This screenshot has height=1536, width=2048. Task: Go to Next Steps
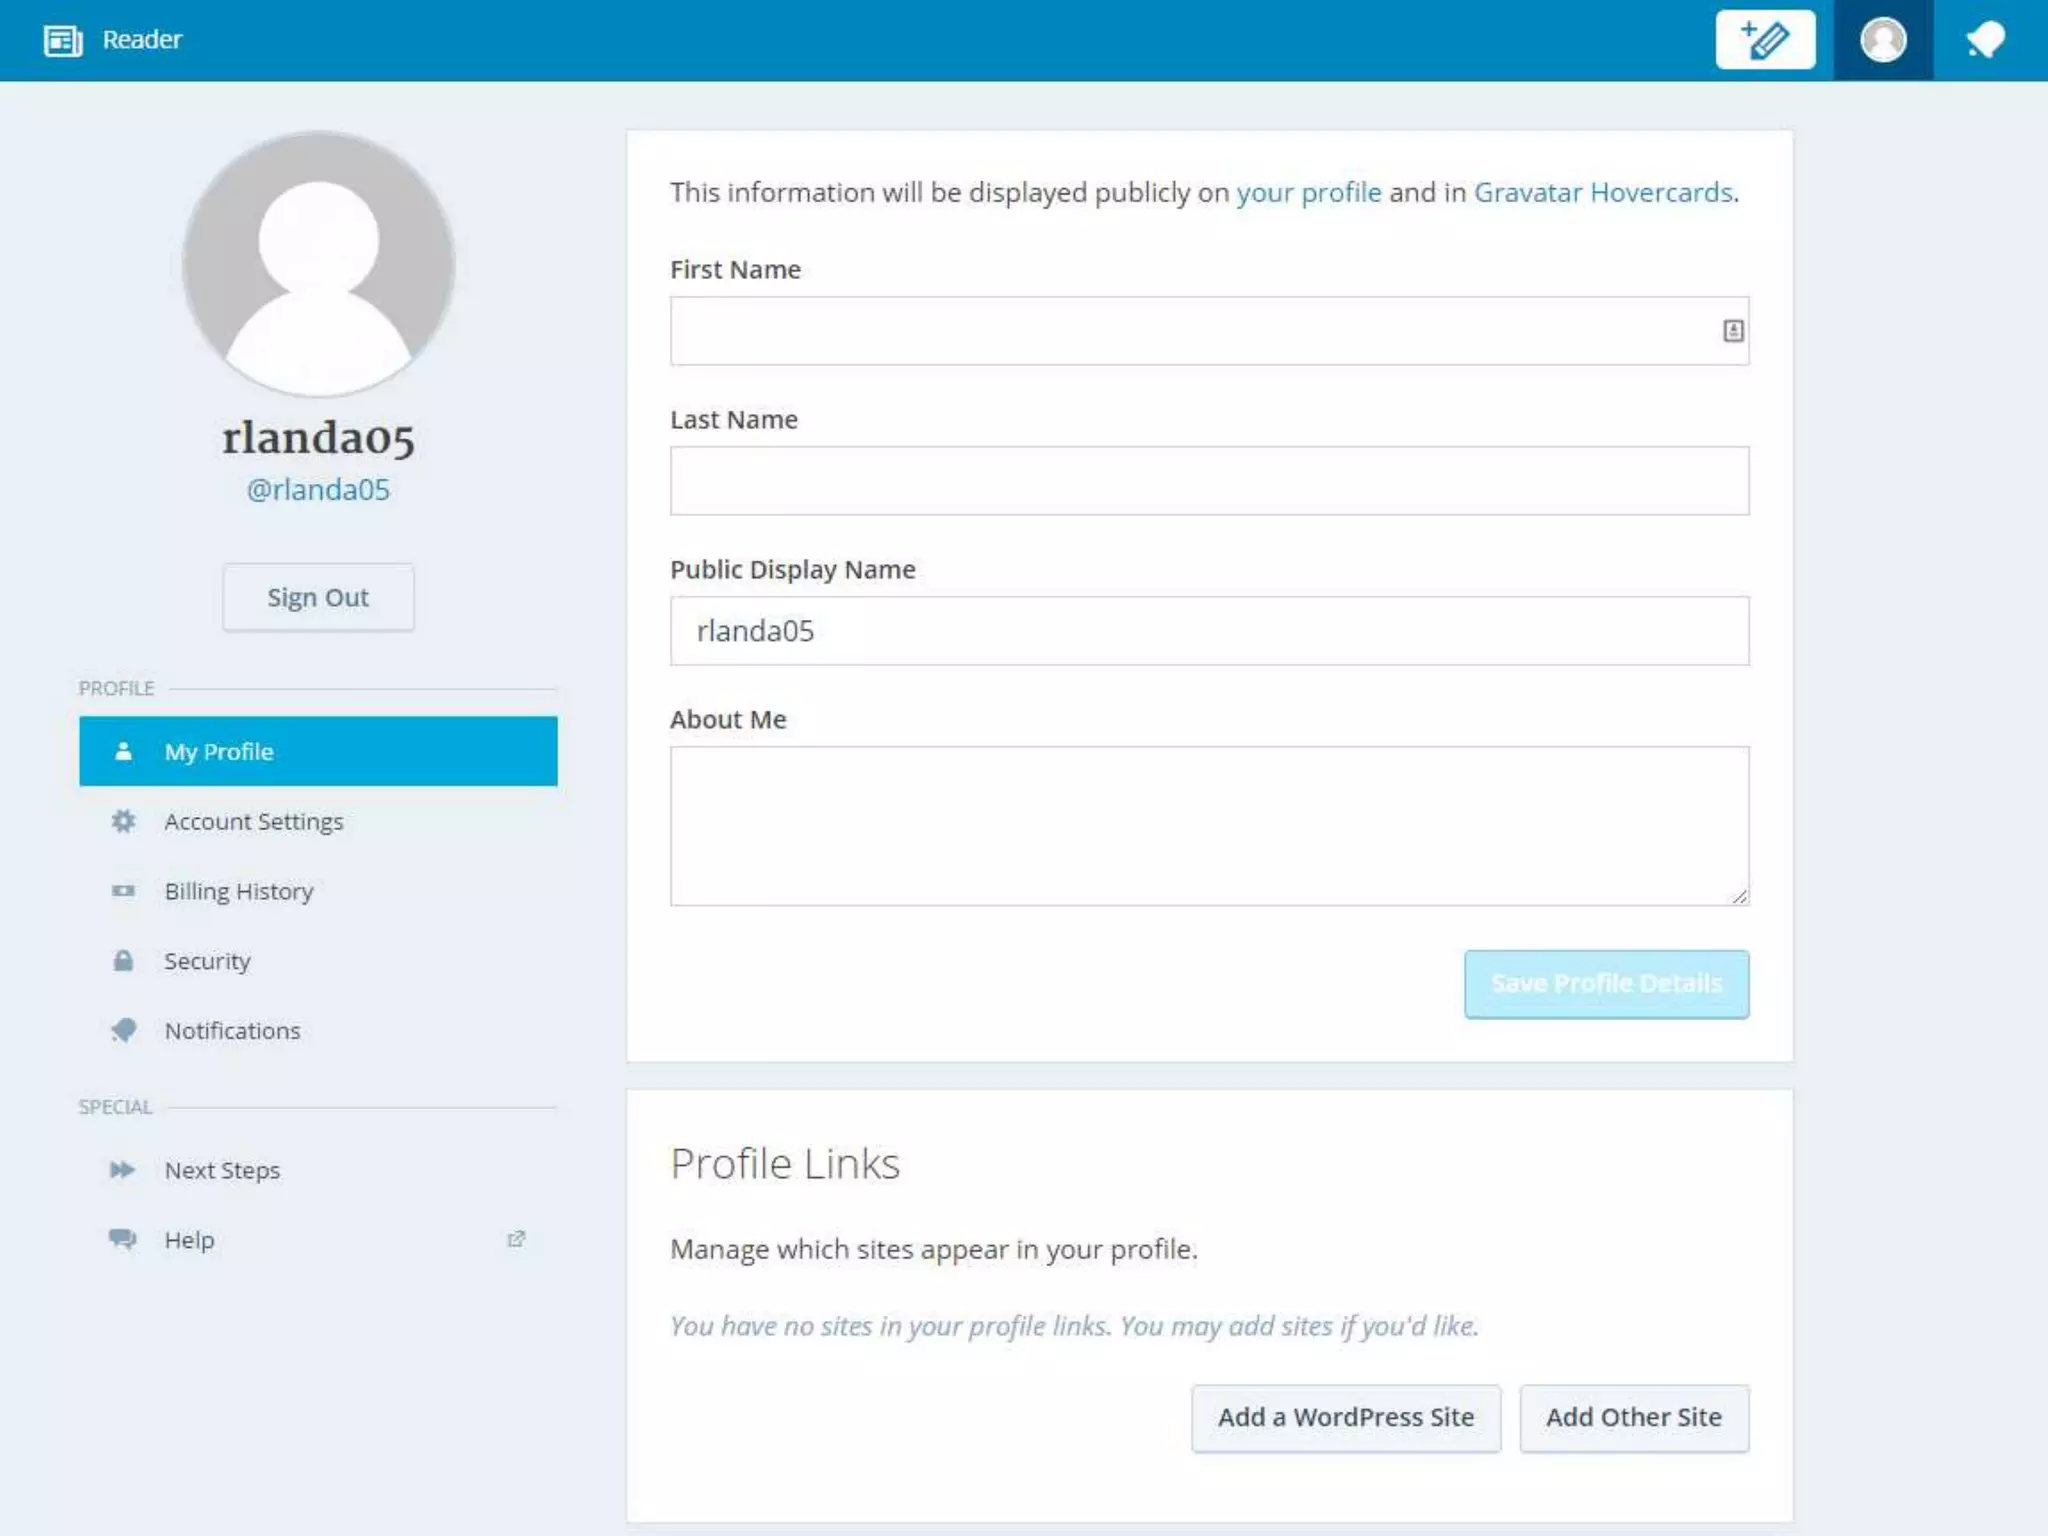tap(222, 1170)
